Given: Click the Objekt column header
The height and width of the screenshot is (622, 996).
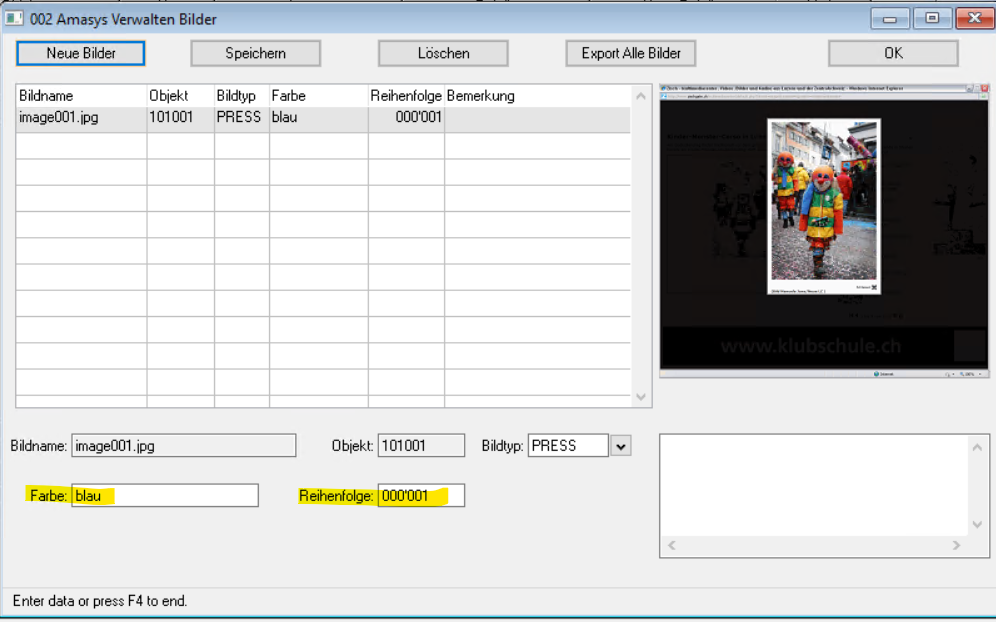Looking at the screenshot, I should pyautogui.click(x=180, y=96).
